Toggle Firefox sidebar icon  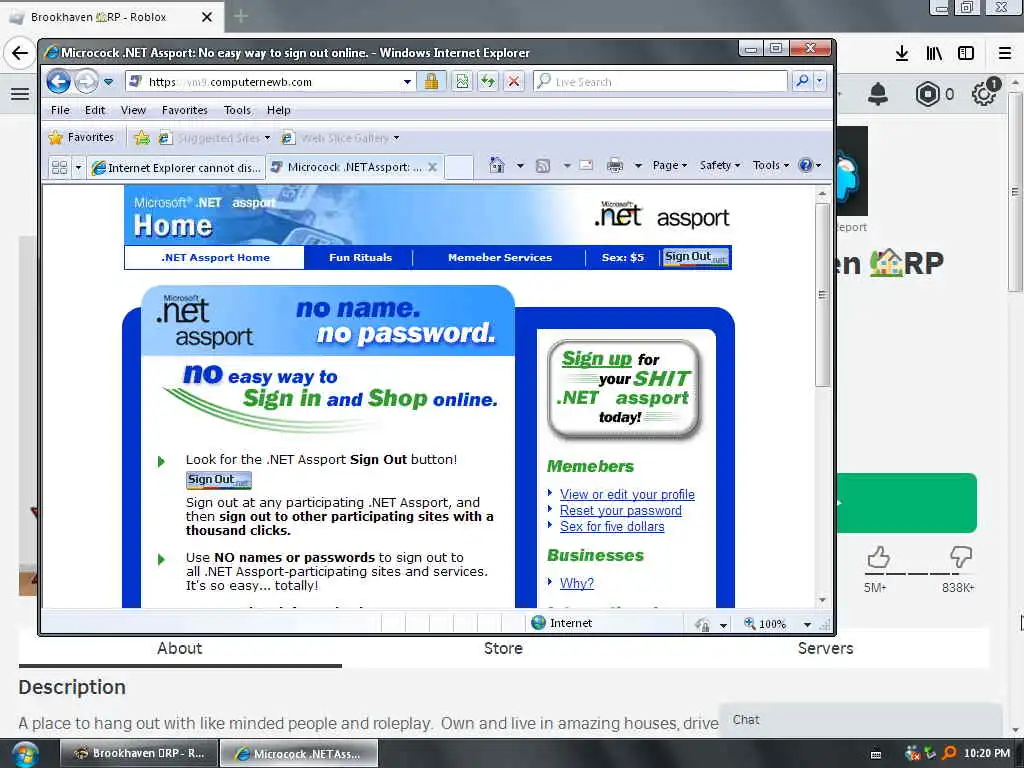(x=966, y=53)
